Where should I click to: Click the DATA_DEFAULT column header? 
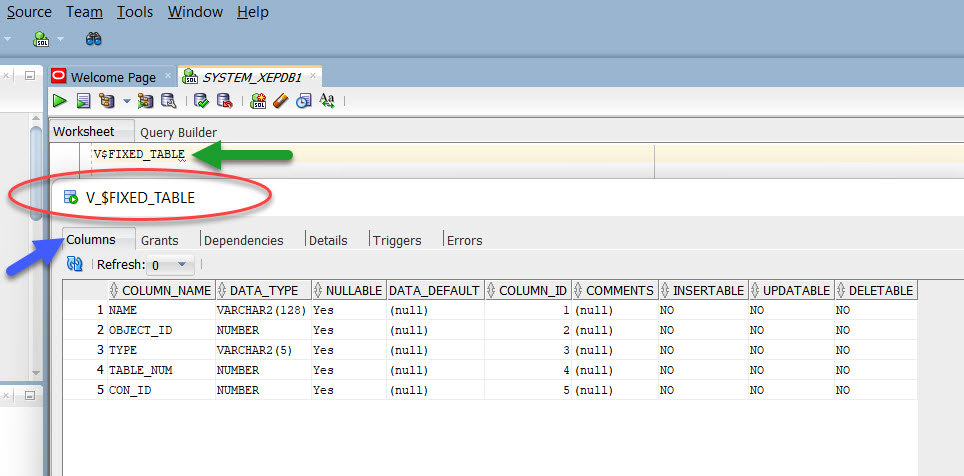tap(435, 290)
